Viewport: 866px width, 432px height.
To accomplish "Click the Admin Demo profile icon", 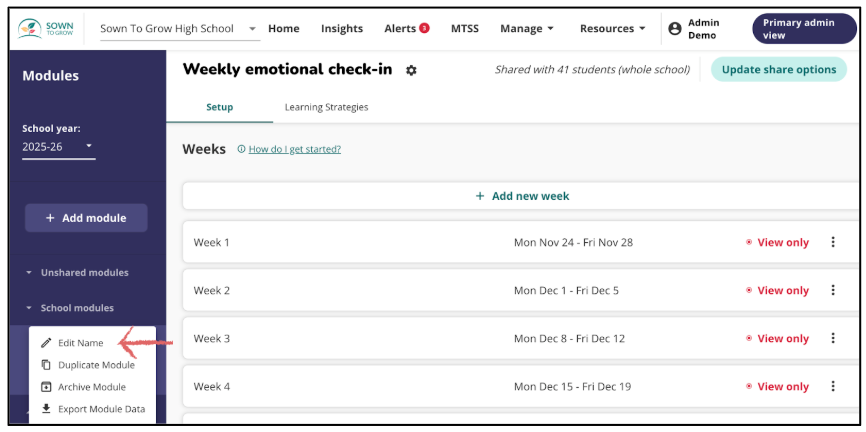I will point(675,29).
